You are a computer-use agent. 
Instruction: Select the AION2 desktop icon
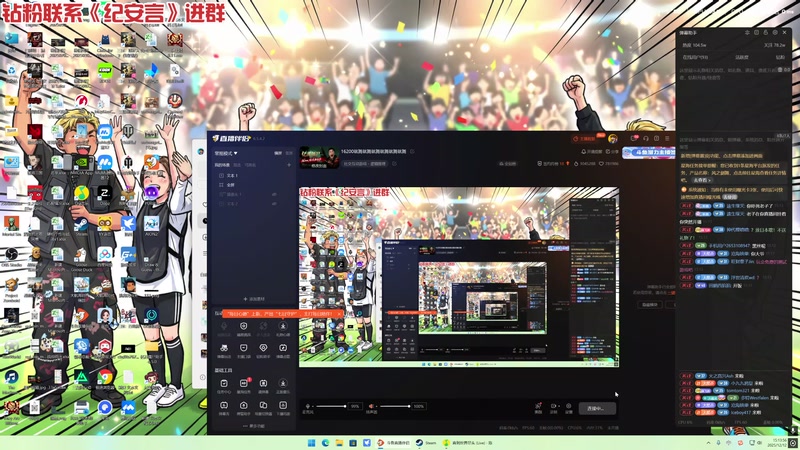click(x=151, y=226)
